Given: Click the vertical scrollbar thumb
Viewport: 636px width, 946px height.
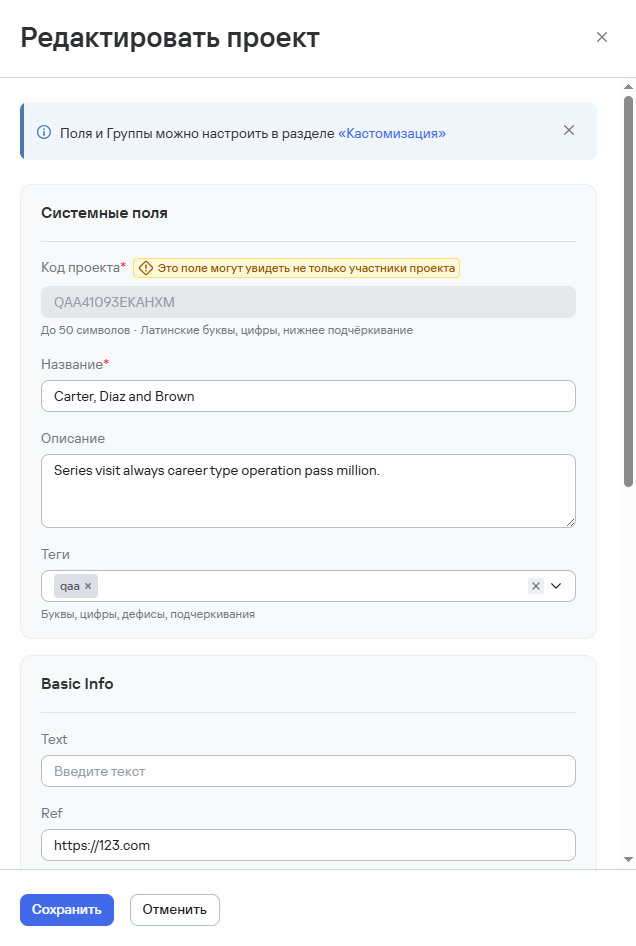Looking at the screenshot, I should (x=628, y=290).
